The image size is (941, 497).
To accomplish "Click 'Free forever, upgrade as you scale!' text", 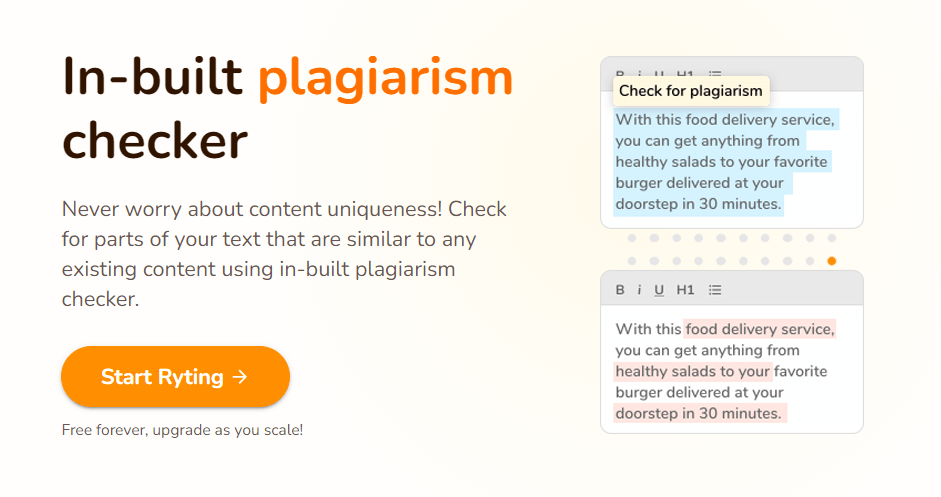I will [182, 430].
